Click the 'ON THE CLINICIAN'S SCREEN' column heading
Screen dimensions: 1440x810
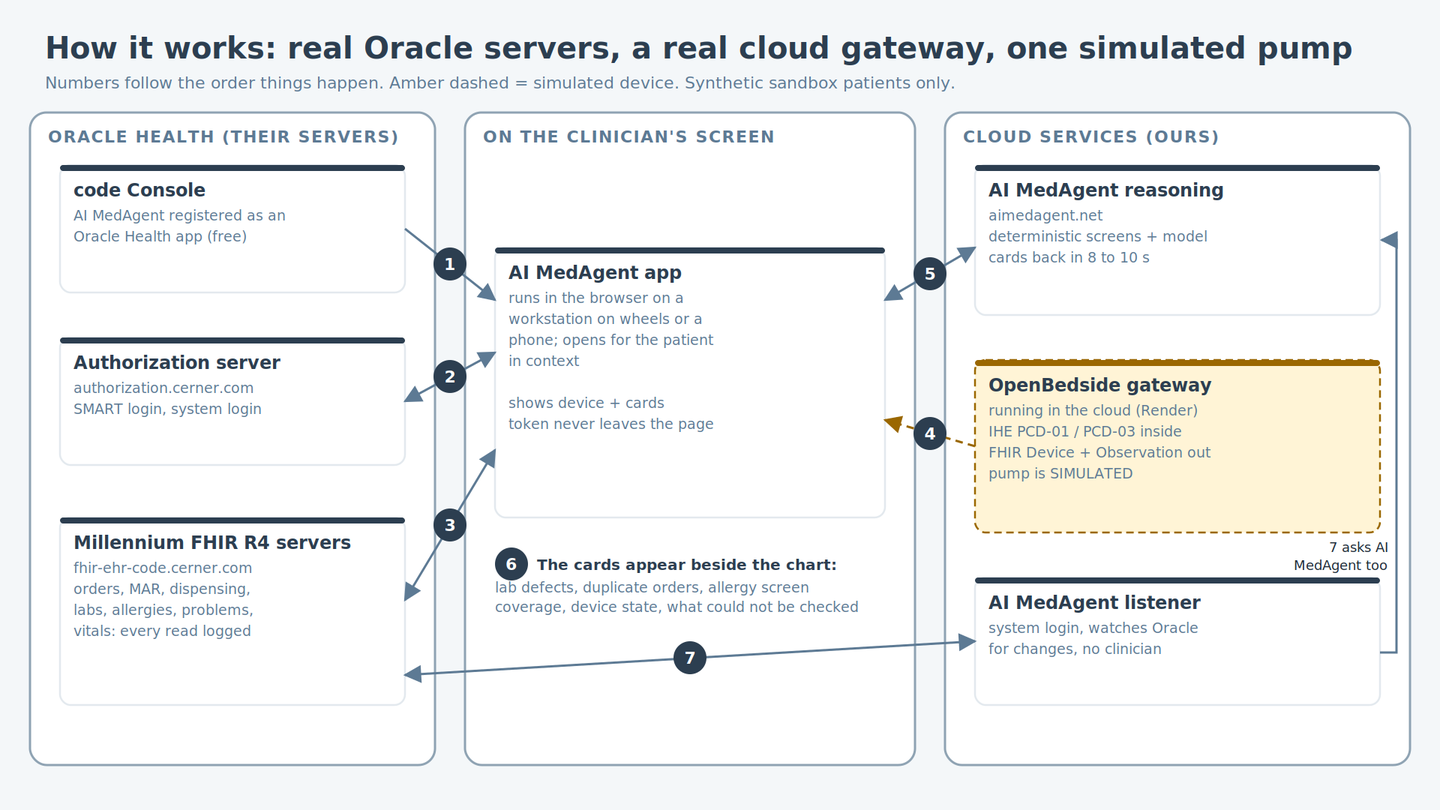[x=629, y=137]
